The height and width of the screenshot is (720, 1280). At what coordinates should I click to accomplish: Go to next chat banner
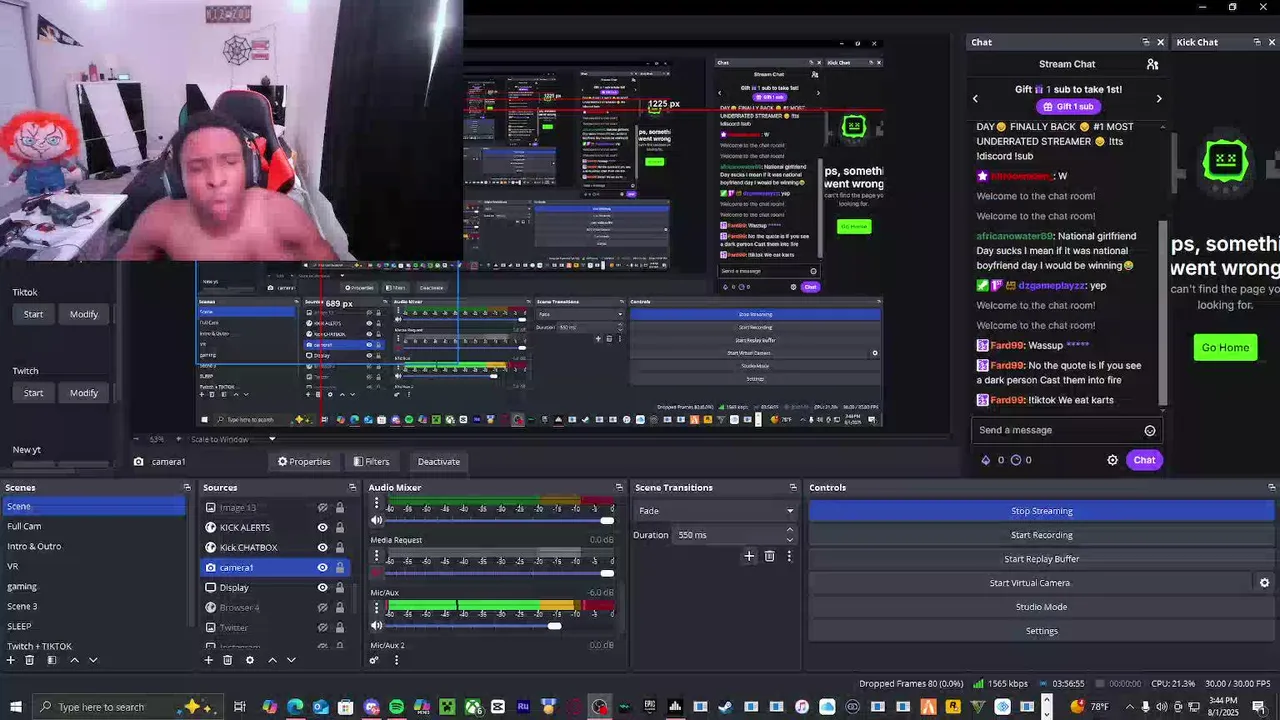pos(1159,98)
